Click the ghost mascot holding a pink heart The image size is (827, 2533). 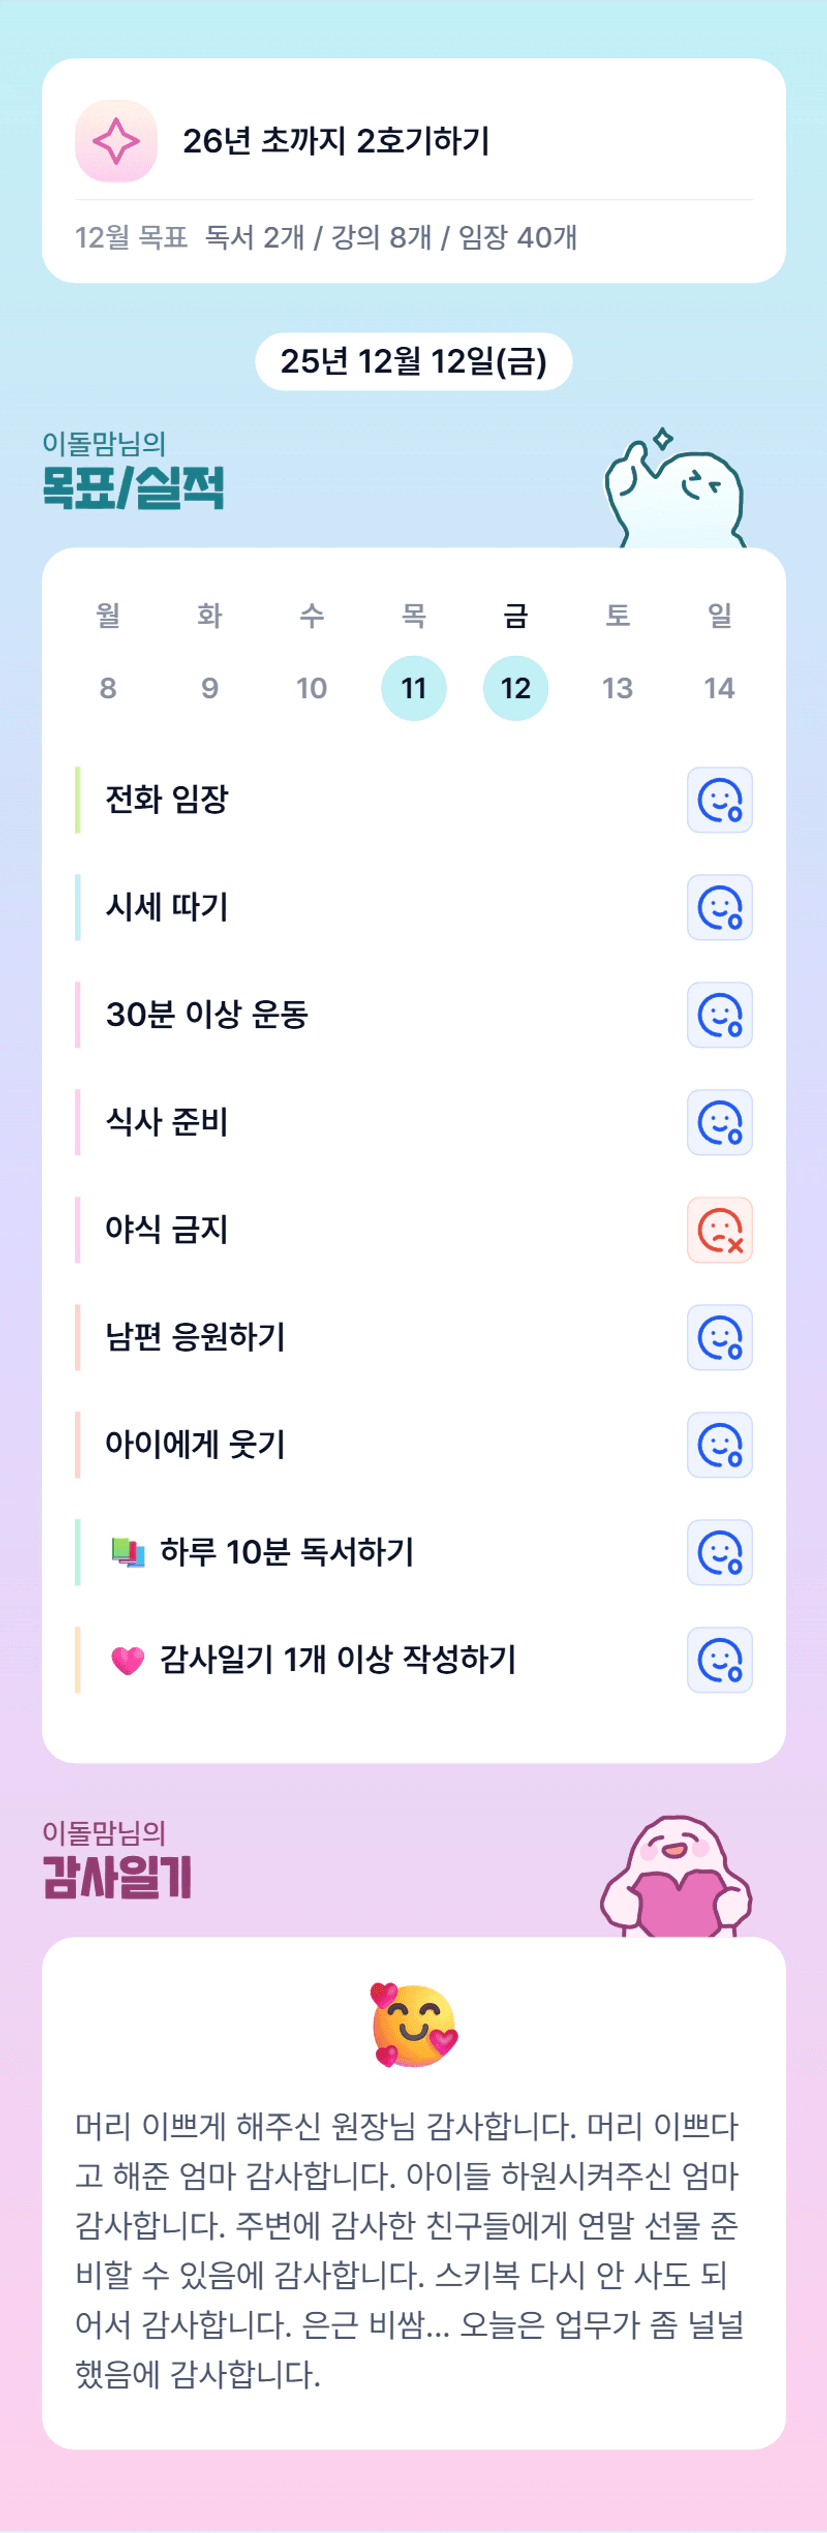(x=677, y=1877)
